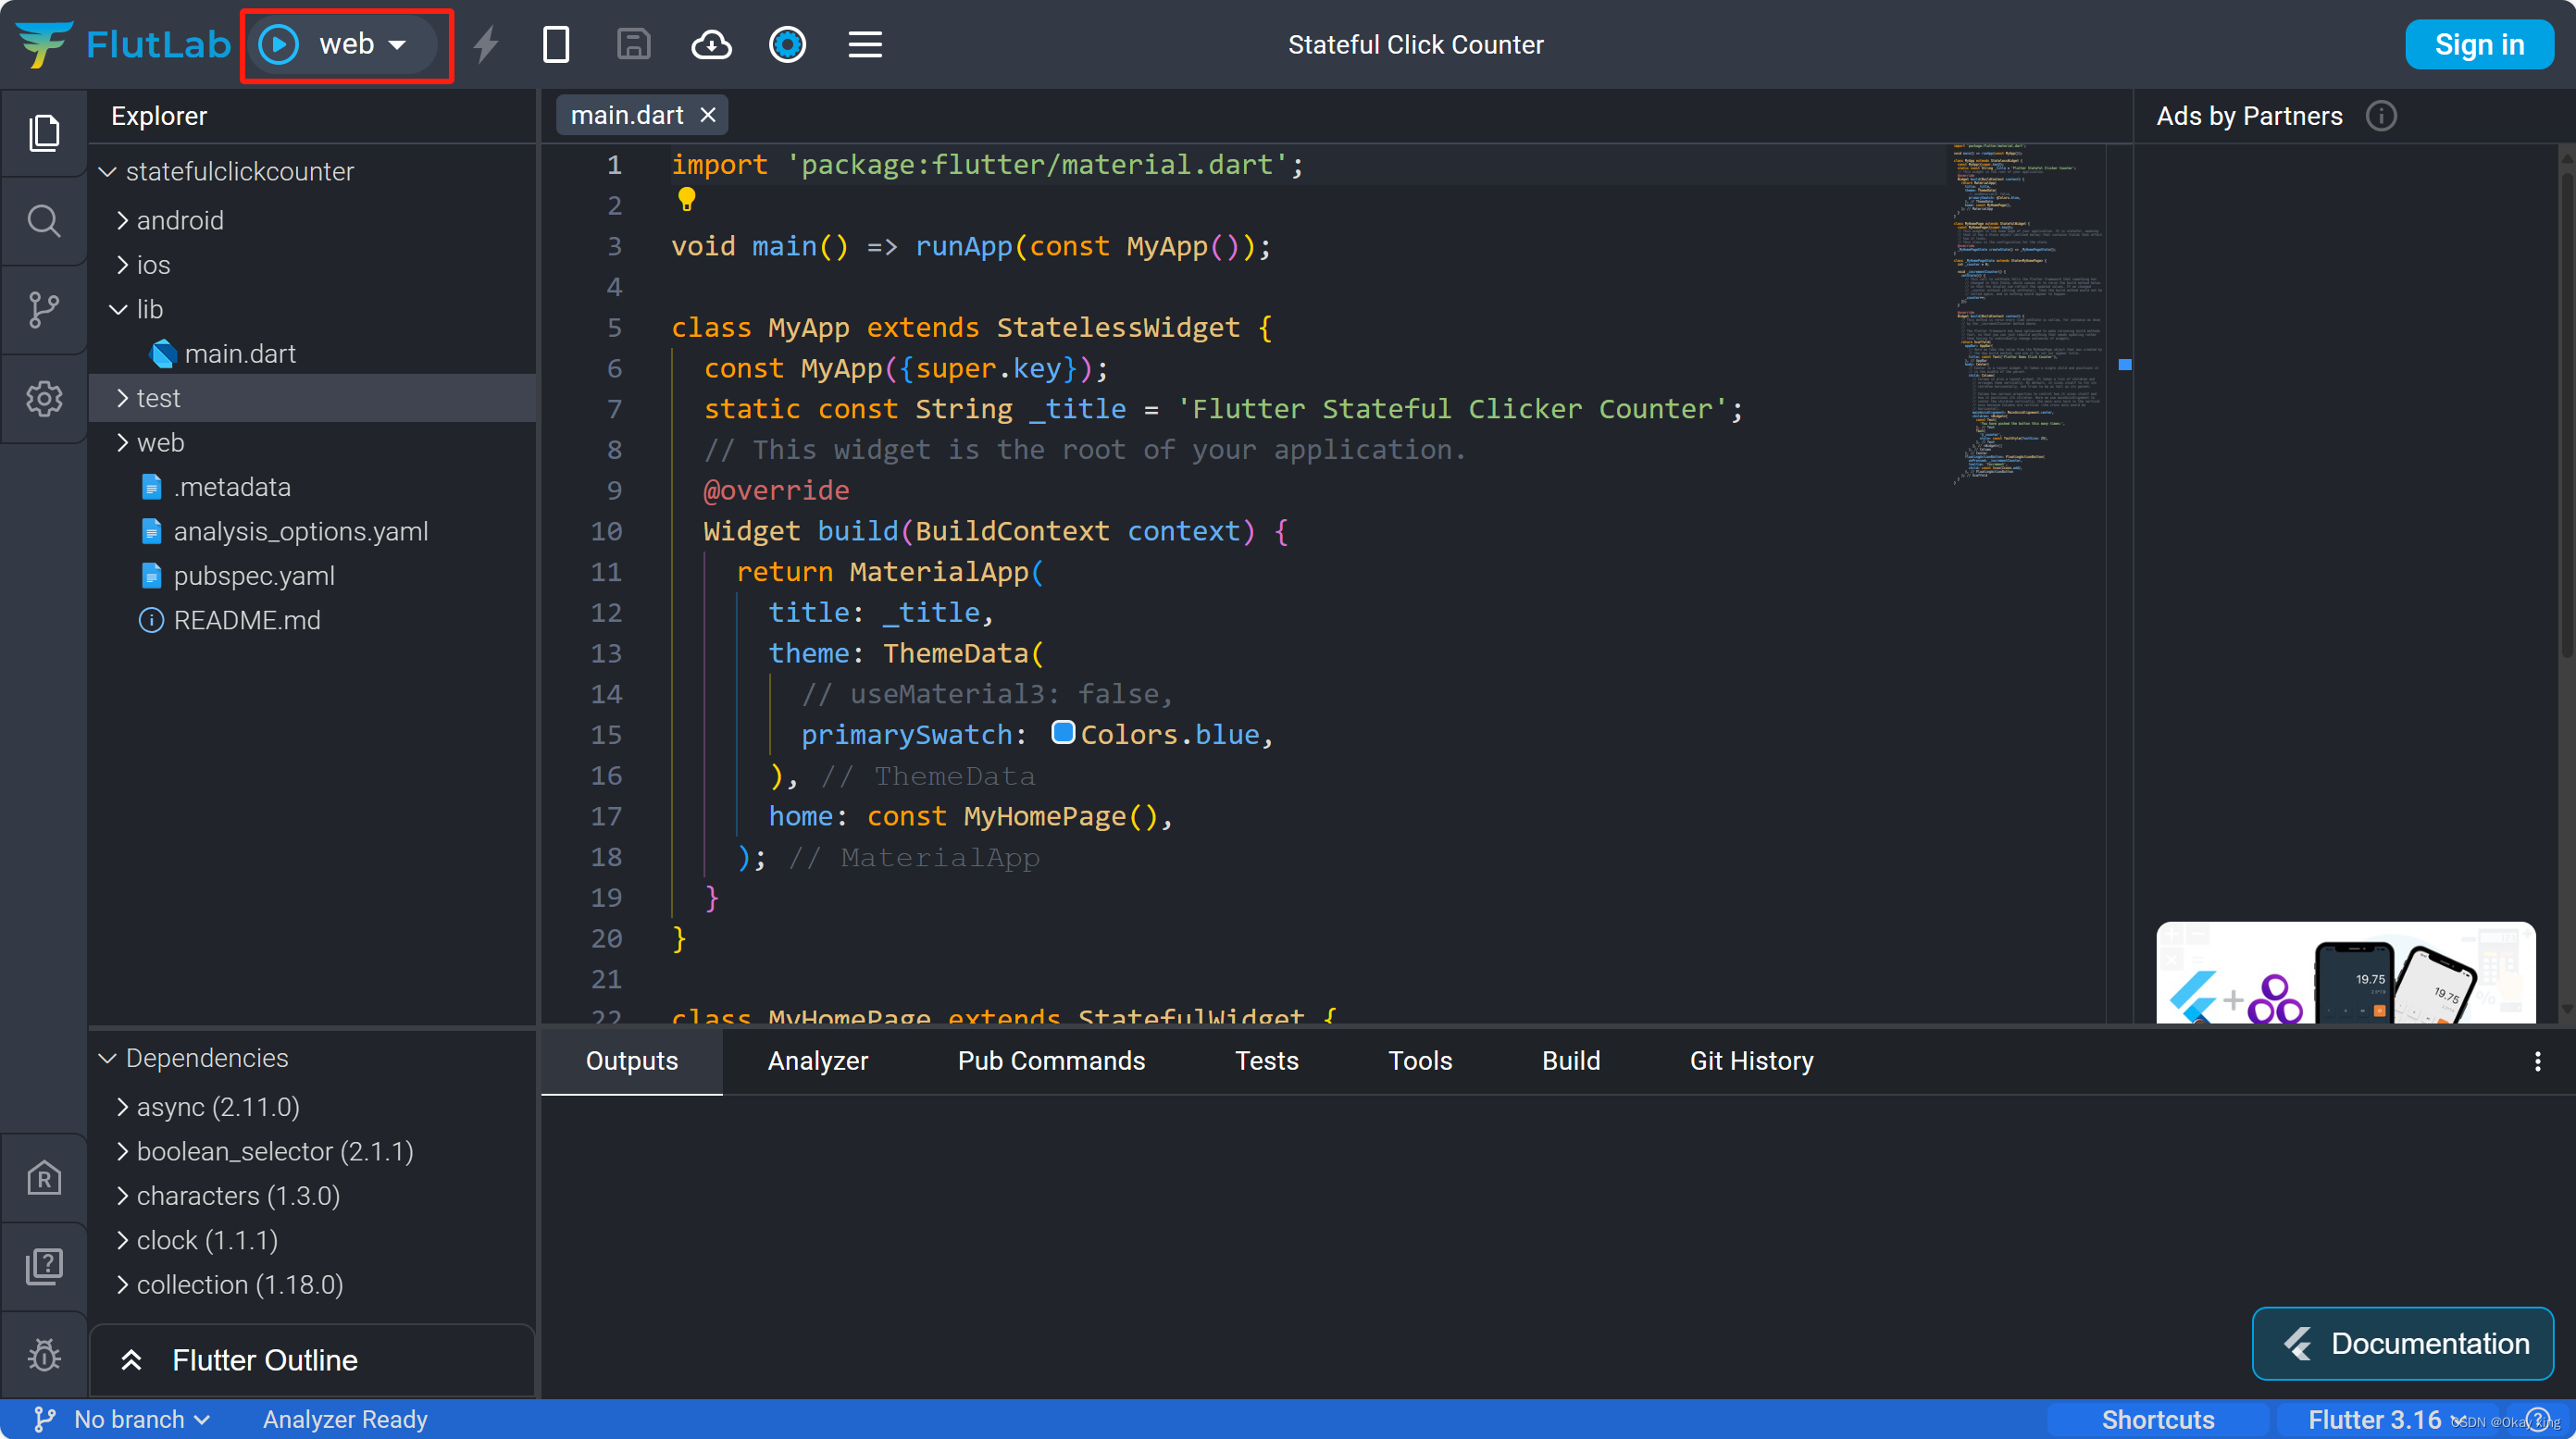Click the Colors.blue color swatch on line 15
The width and height of the screenshot is (2576, 1439).
click(x=1063, y=732)
